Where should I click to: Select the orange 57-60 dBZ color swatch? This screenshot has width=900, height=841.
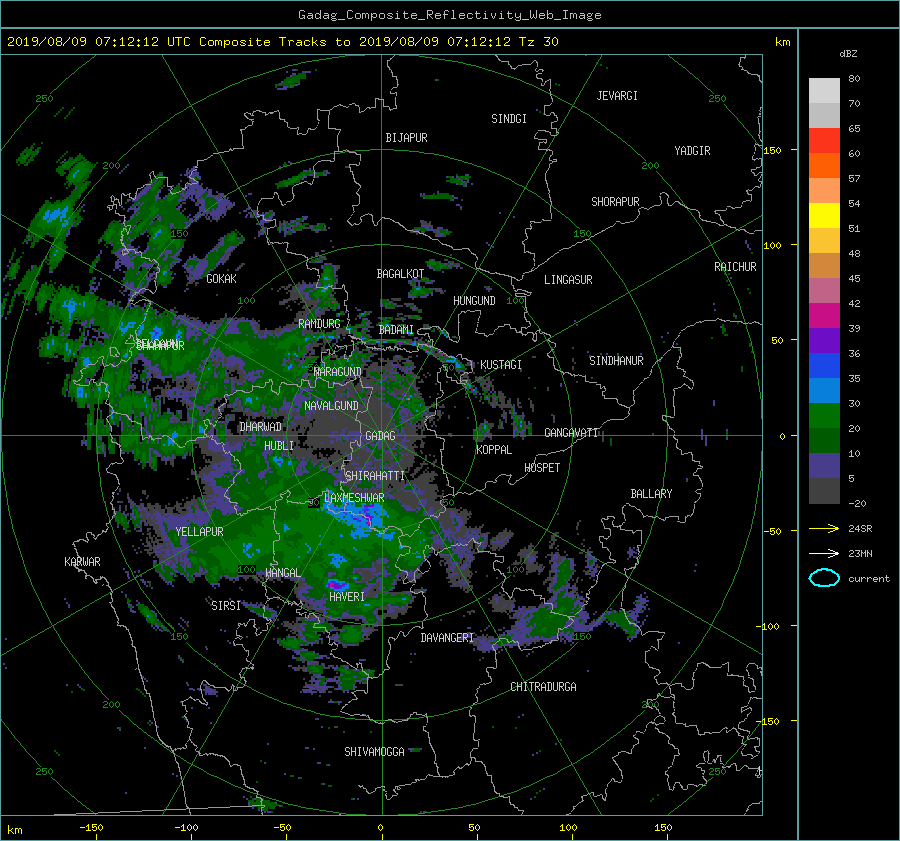[x=824, y=165]
